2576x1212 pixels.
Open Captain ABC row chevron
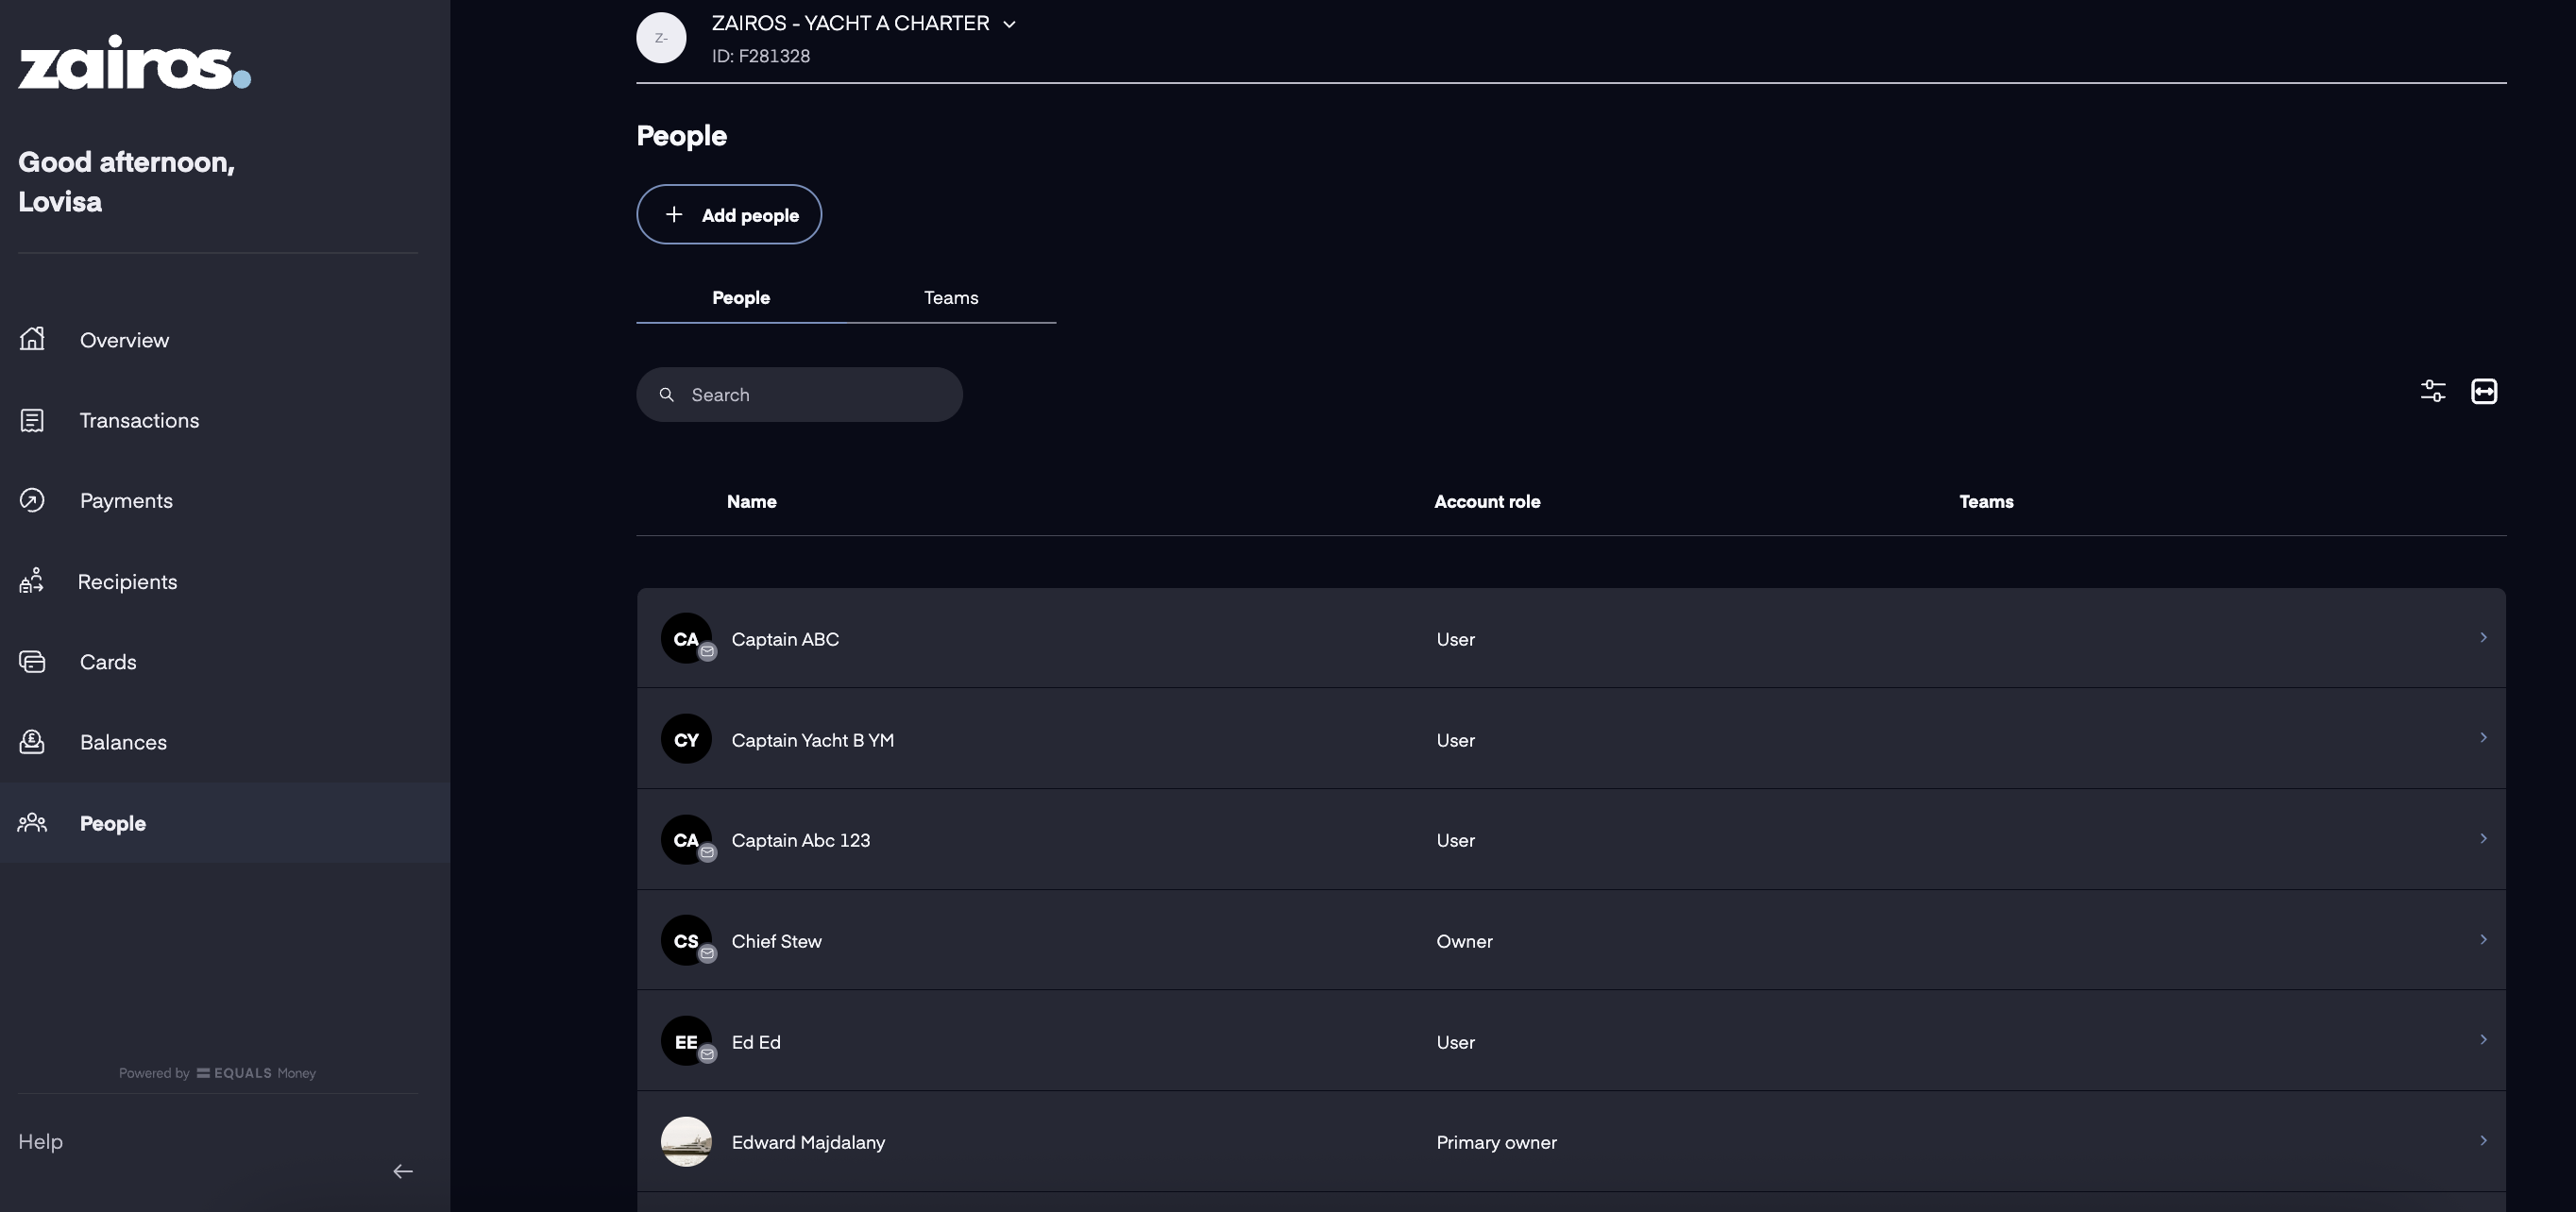pos(2483,637)
